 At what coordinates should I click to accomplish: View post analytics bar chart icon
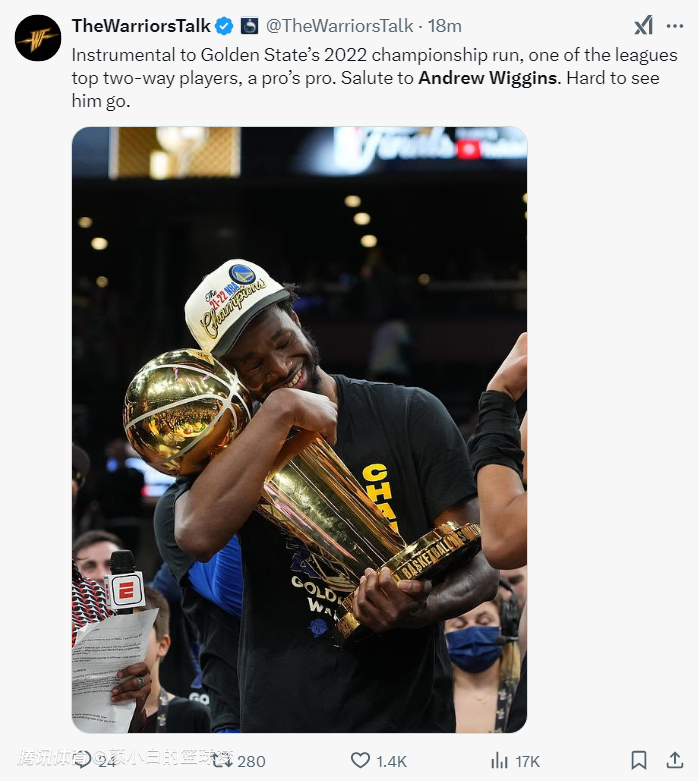click(x=499, y=760)
